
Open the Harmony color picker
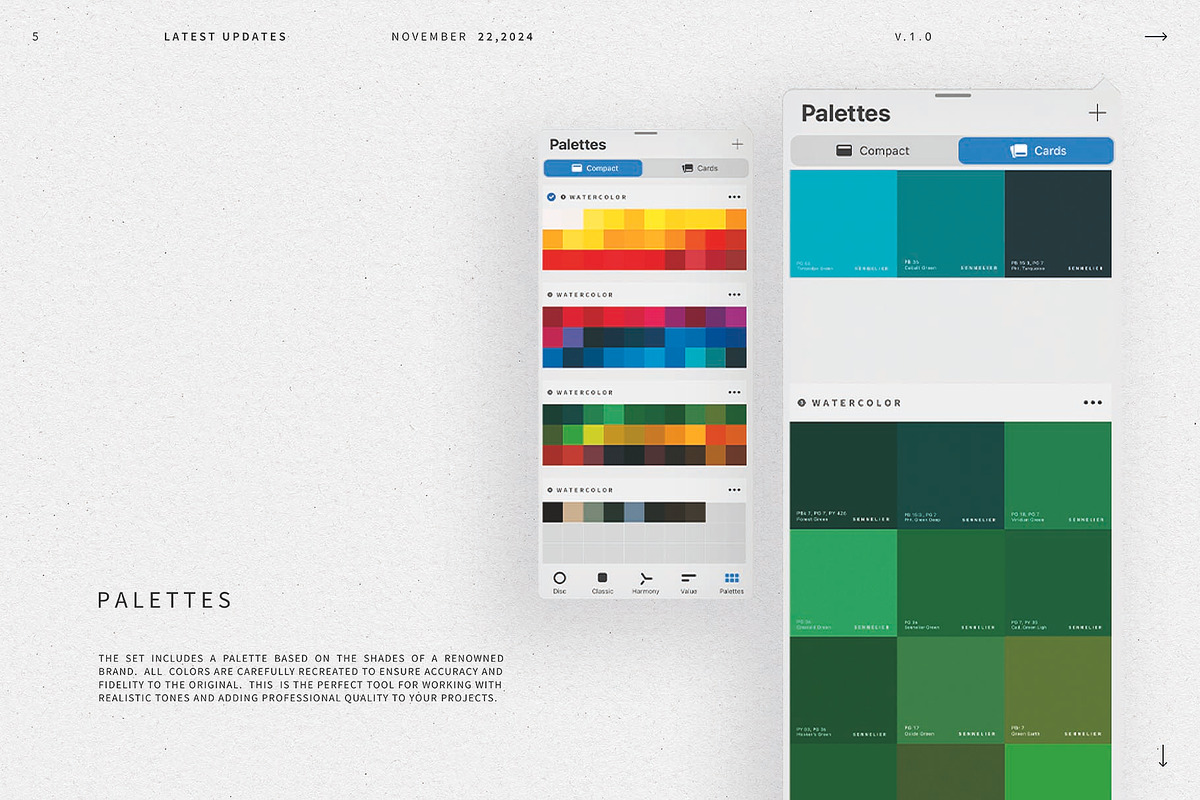(646, 582)
